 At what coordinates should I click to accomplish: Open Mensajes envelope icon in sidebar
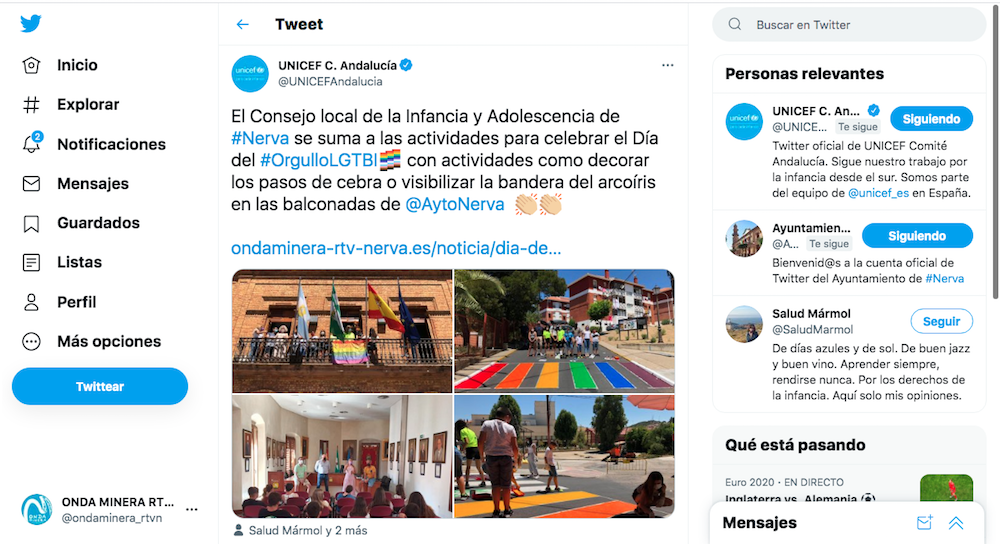click(x=31, y=184)
